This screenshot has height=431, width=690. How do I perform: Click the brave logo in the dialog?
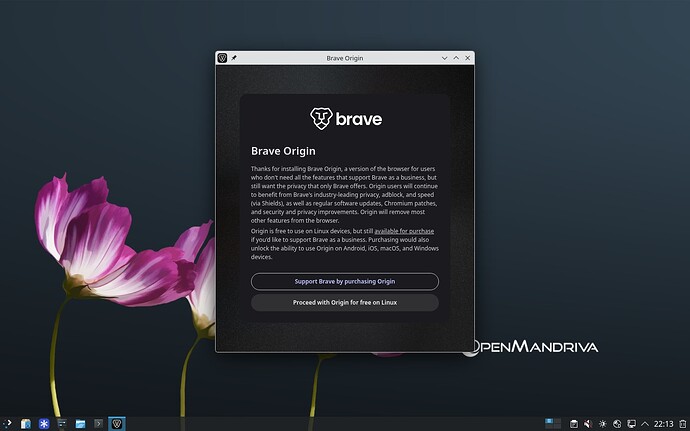coord(346,118)
